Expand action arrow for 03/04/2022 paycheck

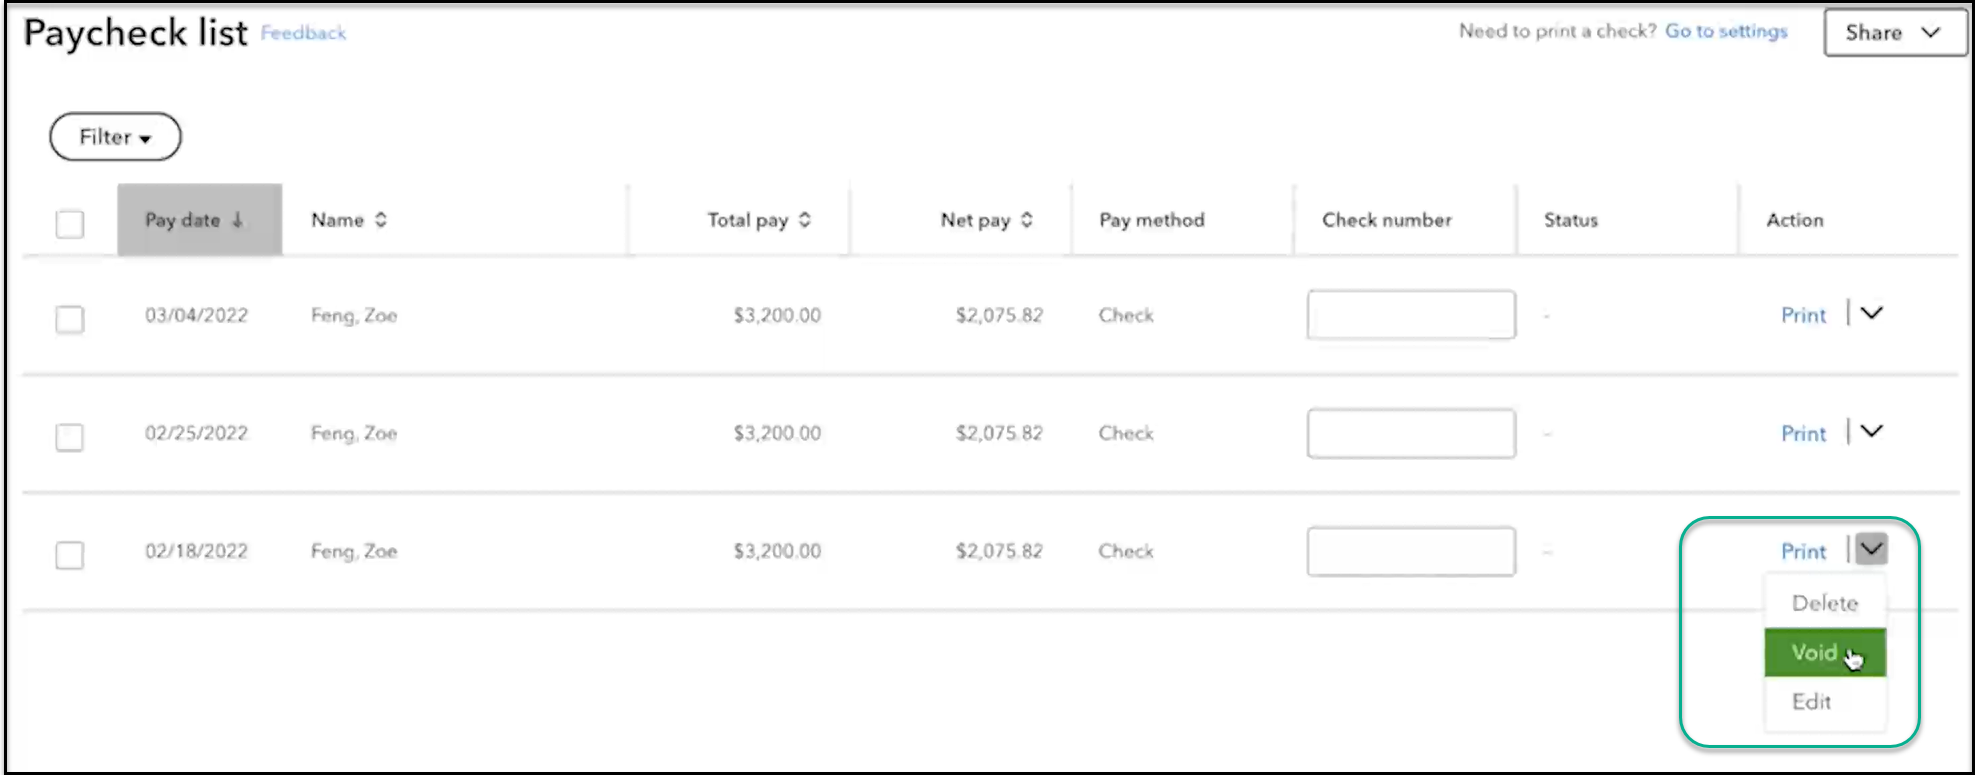tap(1872, 313)
